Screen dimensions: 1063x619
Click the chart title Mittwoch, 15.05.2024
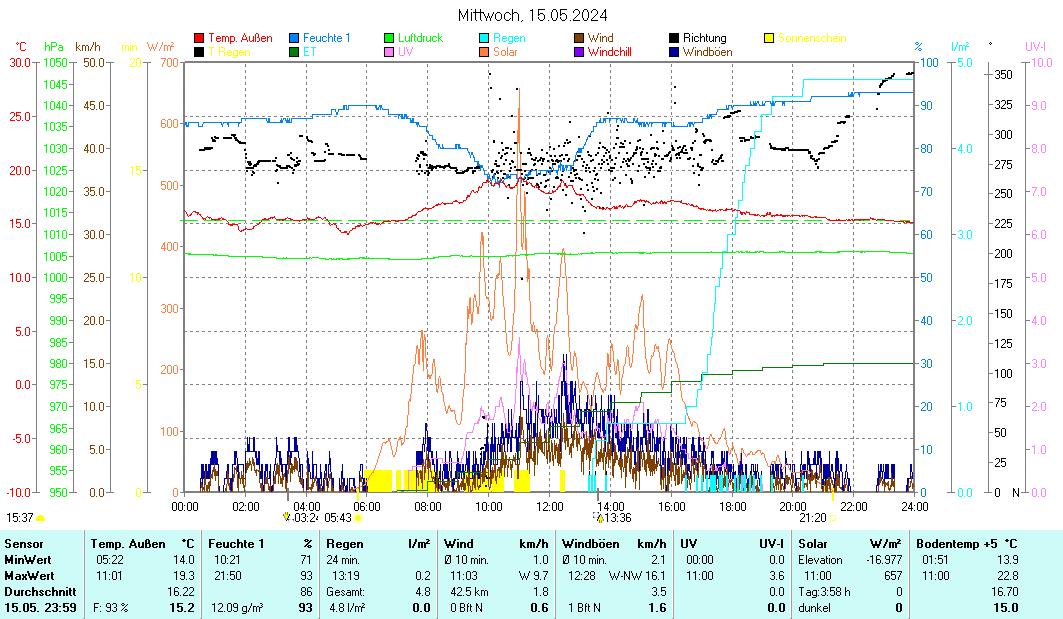tap(532, 15)
